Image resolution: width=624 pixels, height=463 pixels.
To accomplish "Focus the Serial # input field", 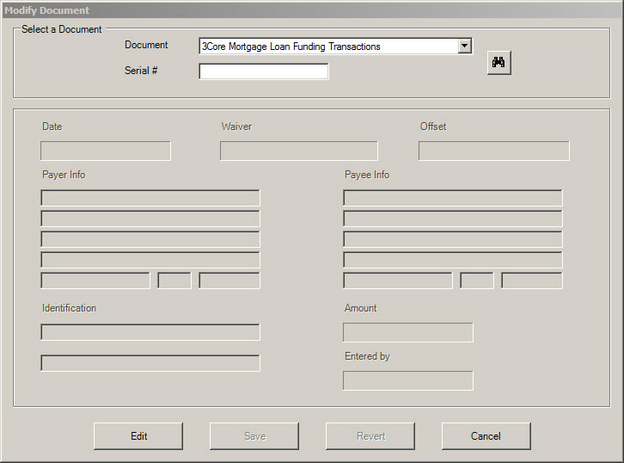I will coord(263,71).
